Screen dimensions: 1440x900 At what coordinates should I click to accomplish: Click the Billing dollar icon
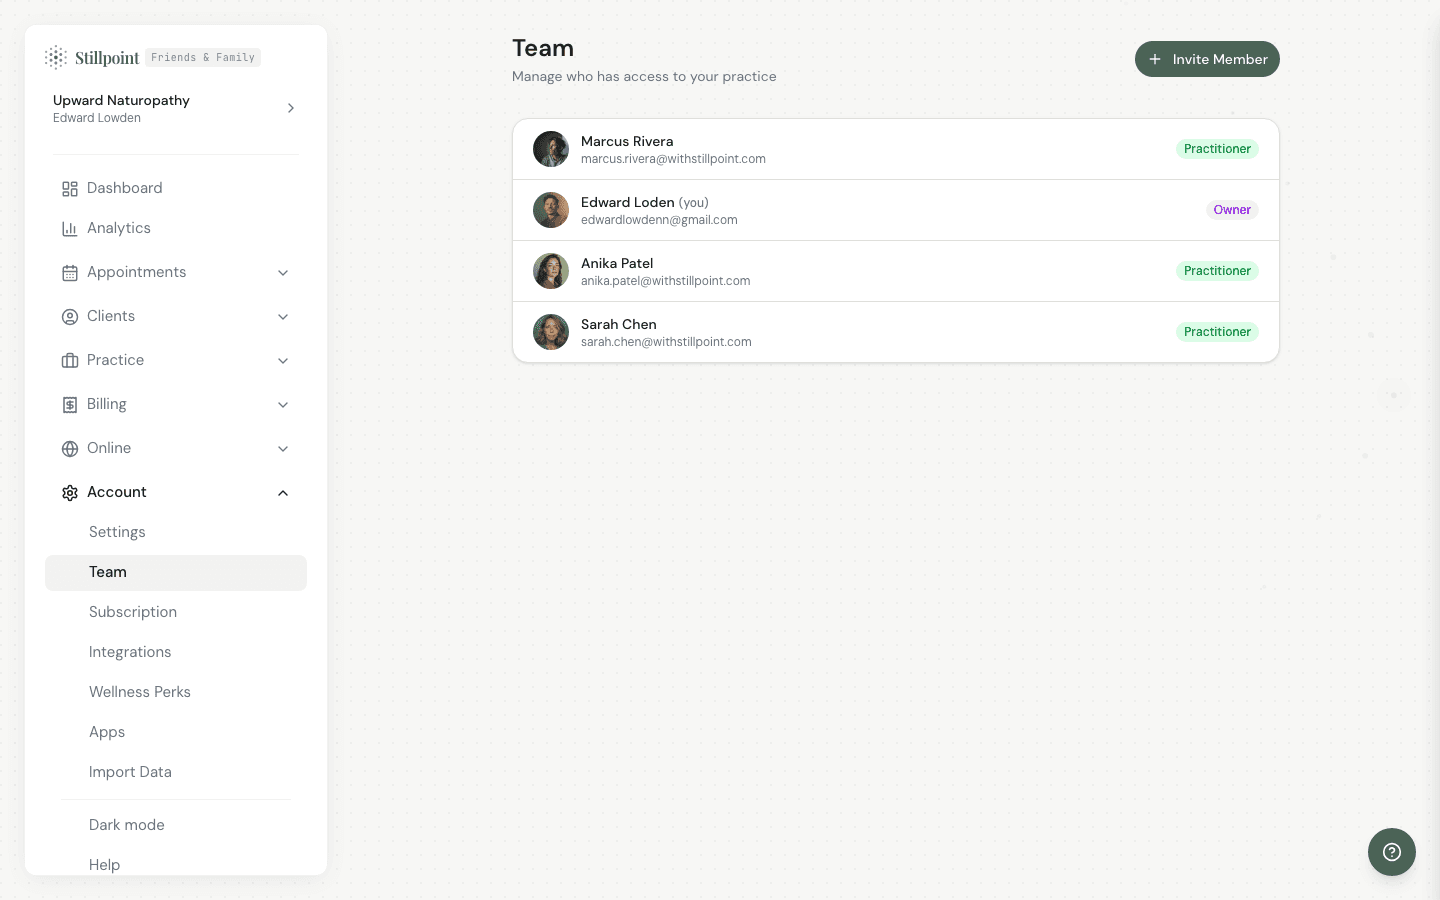pyautogui.click(x=70, y=405)
